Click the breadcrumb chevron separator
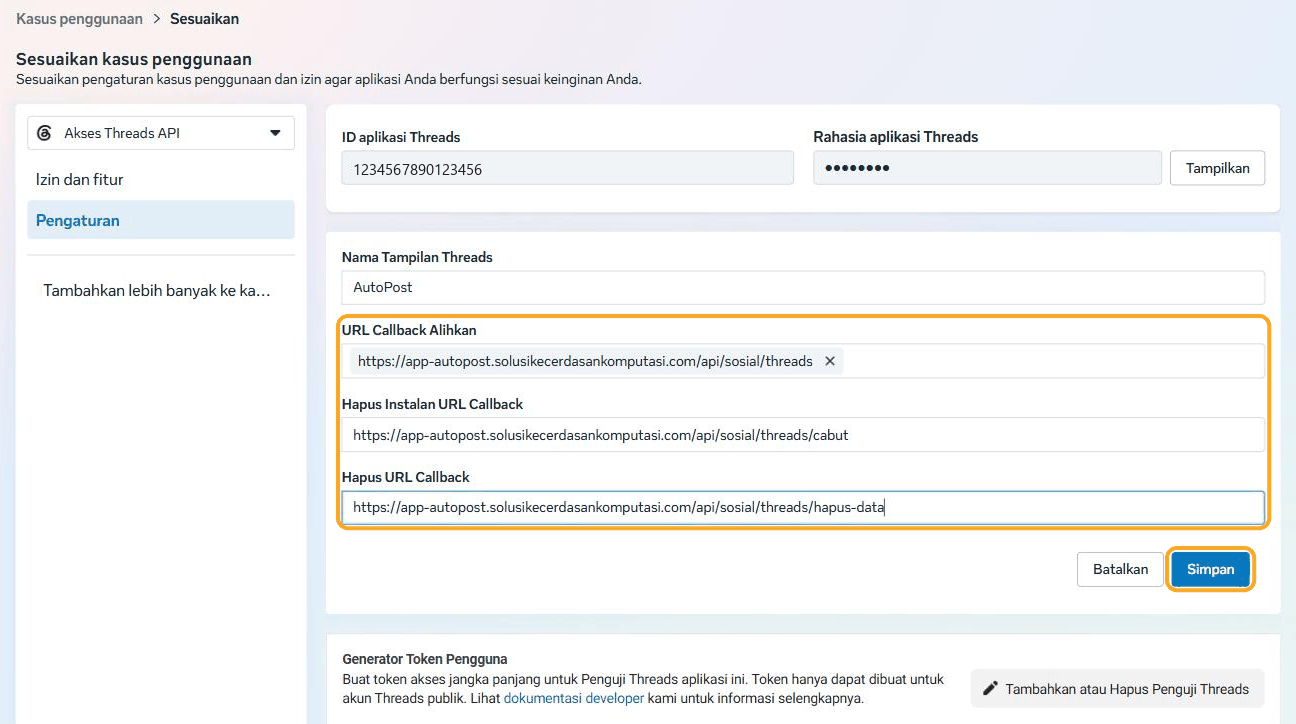1296x724 pixels. (x=157, y=19)
